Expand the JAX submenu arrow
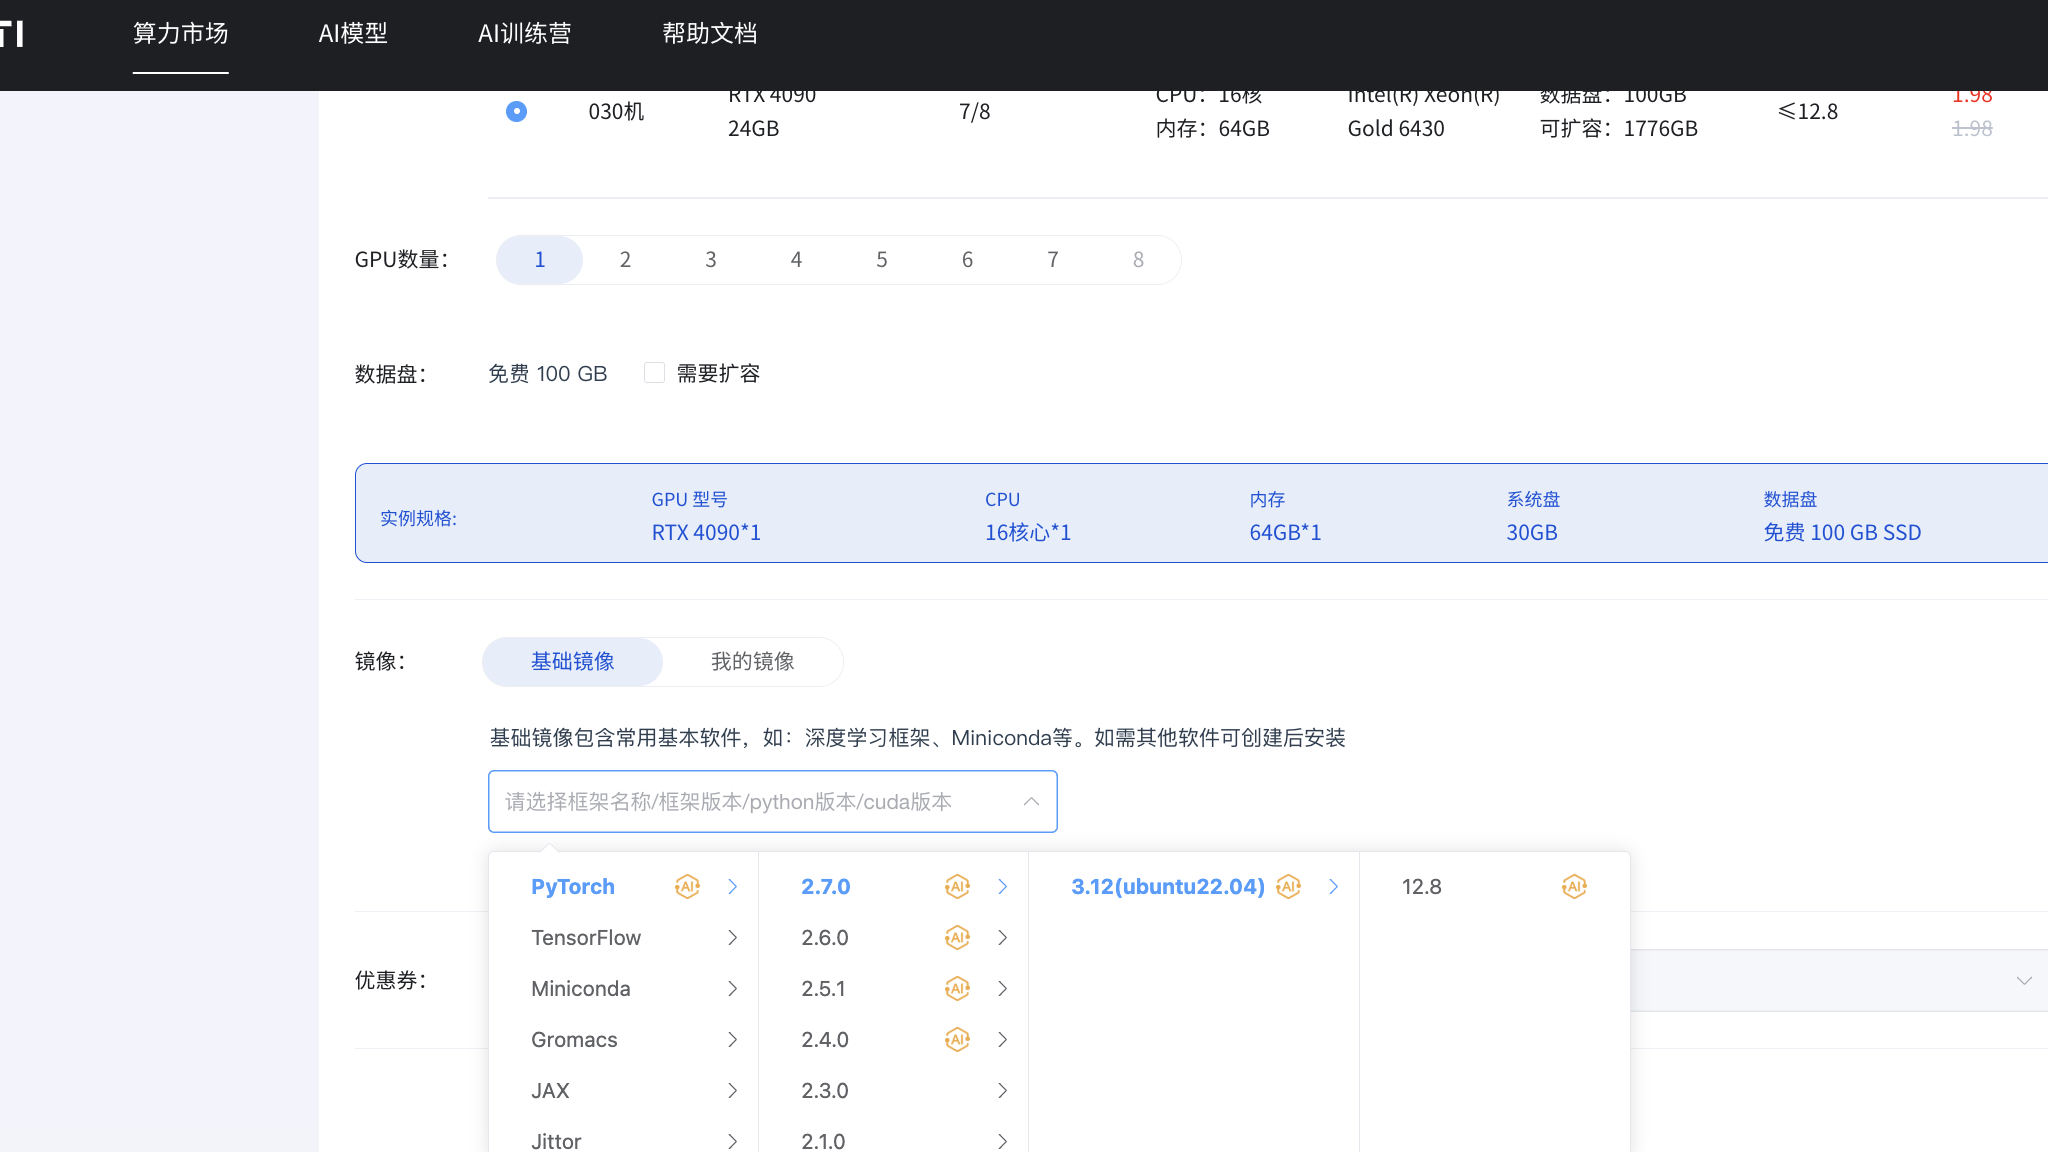Screen dimensions: 2048x1152 [x=732, y=1091]
